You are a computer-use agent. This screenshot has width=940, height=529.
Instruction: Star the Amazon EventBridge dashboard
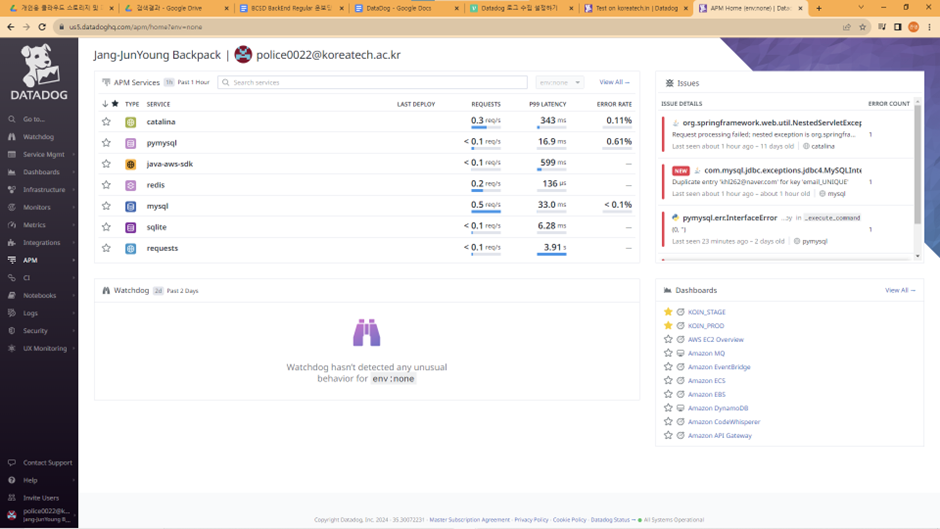coord(668,367)
